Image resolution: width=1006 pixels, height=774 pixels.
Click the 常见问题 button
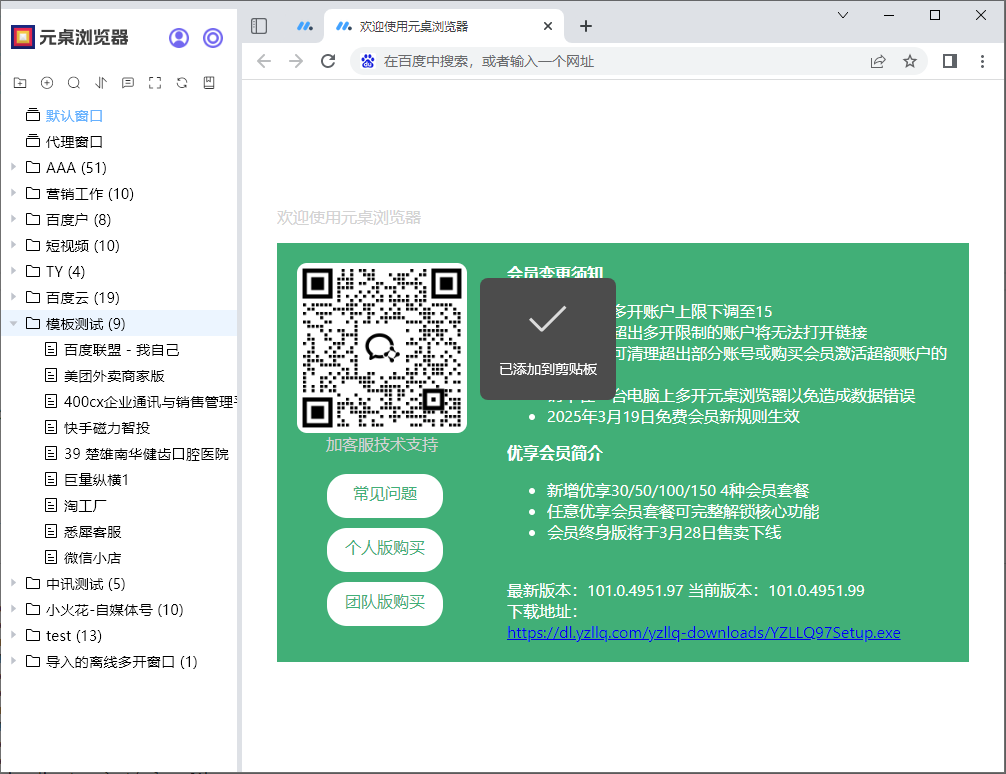(385, 495)
